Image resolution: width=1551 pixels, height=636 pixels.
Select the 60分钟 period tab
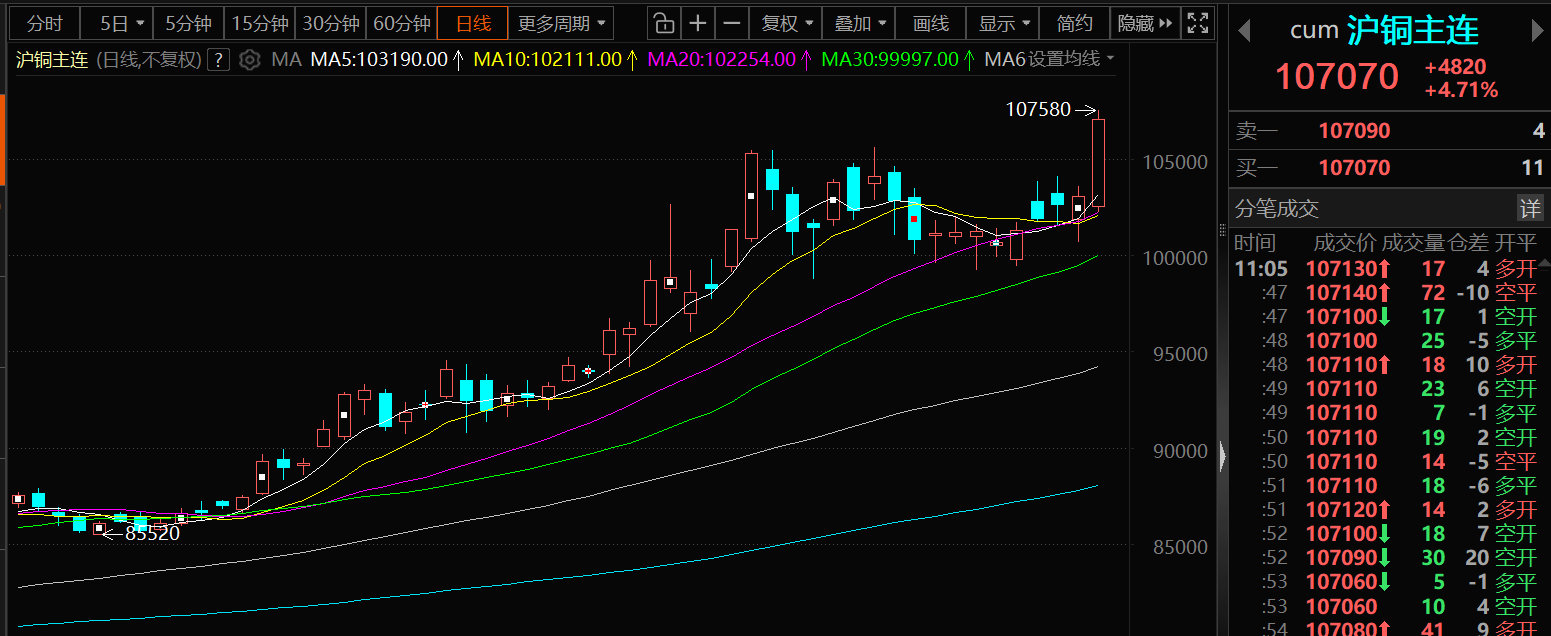(401, 23)
